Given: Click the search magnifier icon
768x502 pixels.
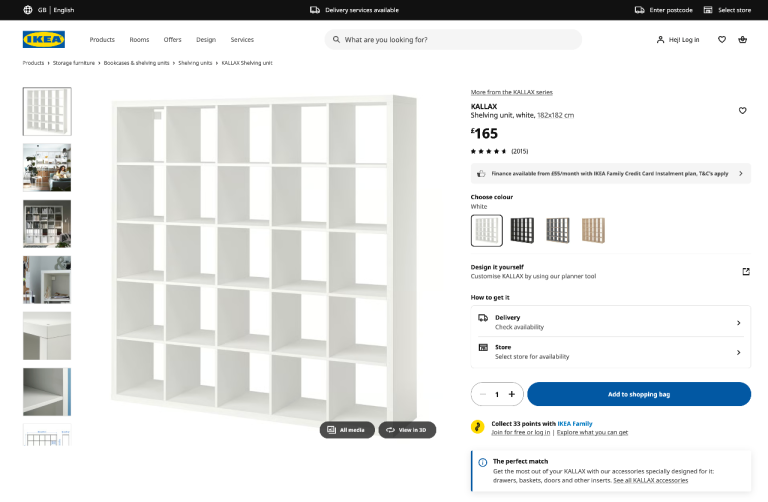Looking at the screenshot, I should [336, 40].
